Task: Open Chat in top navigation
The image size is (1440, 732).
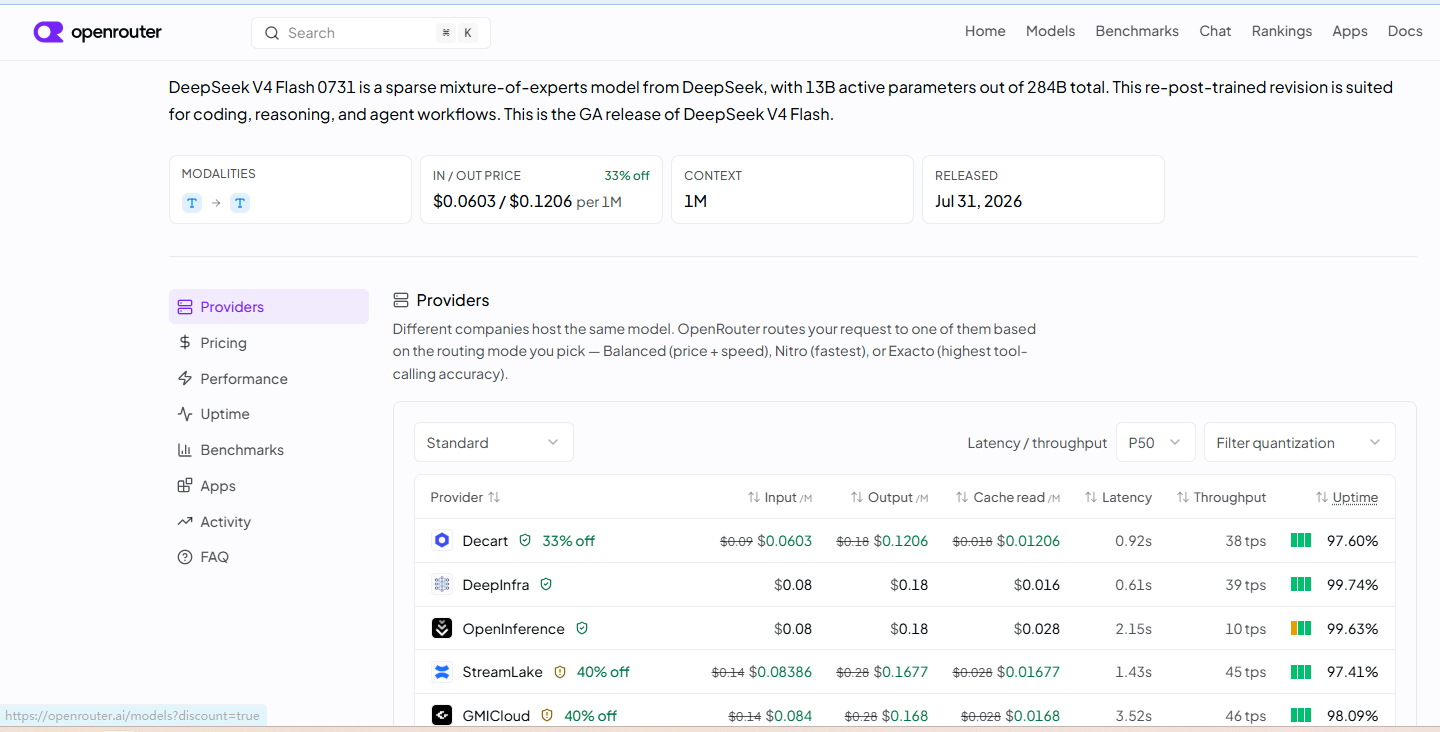Action: point(1215,31)
